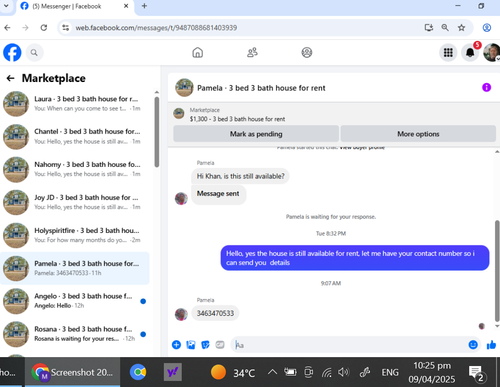500x387 pixels.
Task: Open the Facebook home logo
Action: [12, 53]
